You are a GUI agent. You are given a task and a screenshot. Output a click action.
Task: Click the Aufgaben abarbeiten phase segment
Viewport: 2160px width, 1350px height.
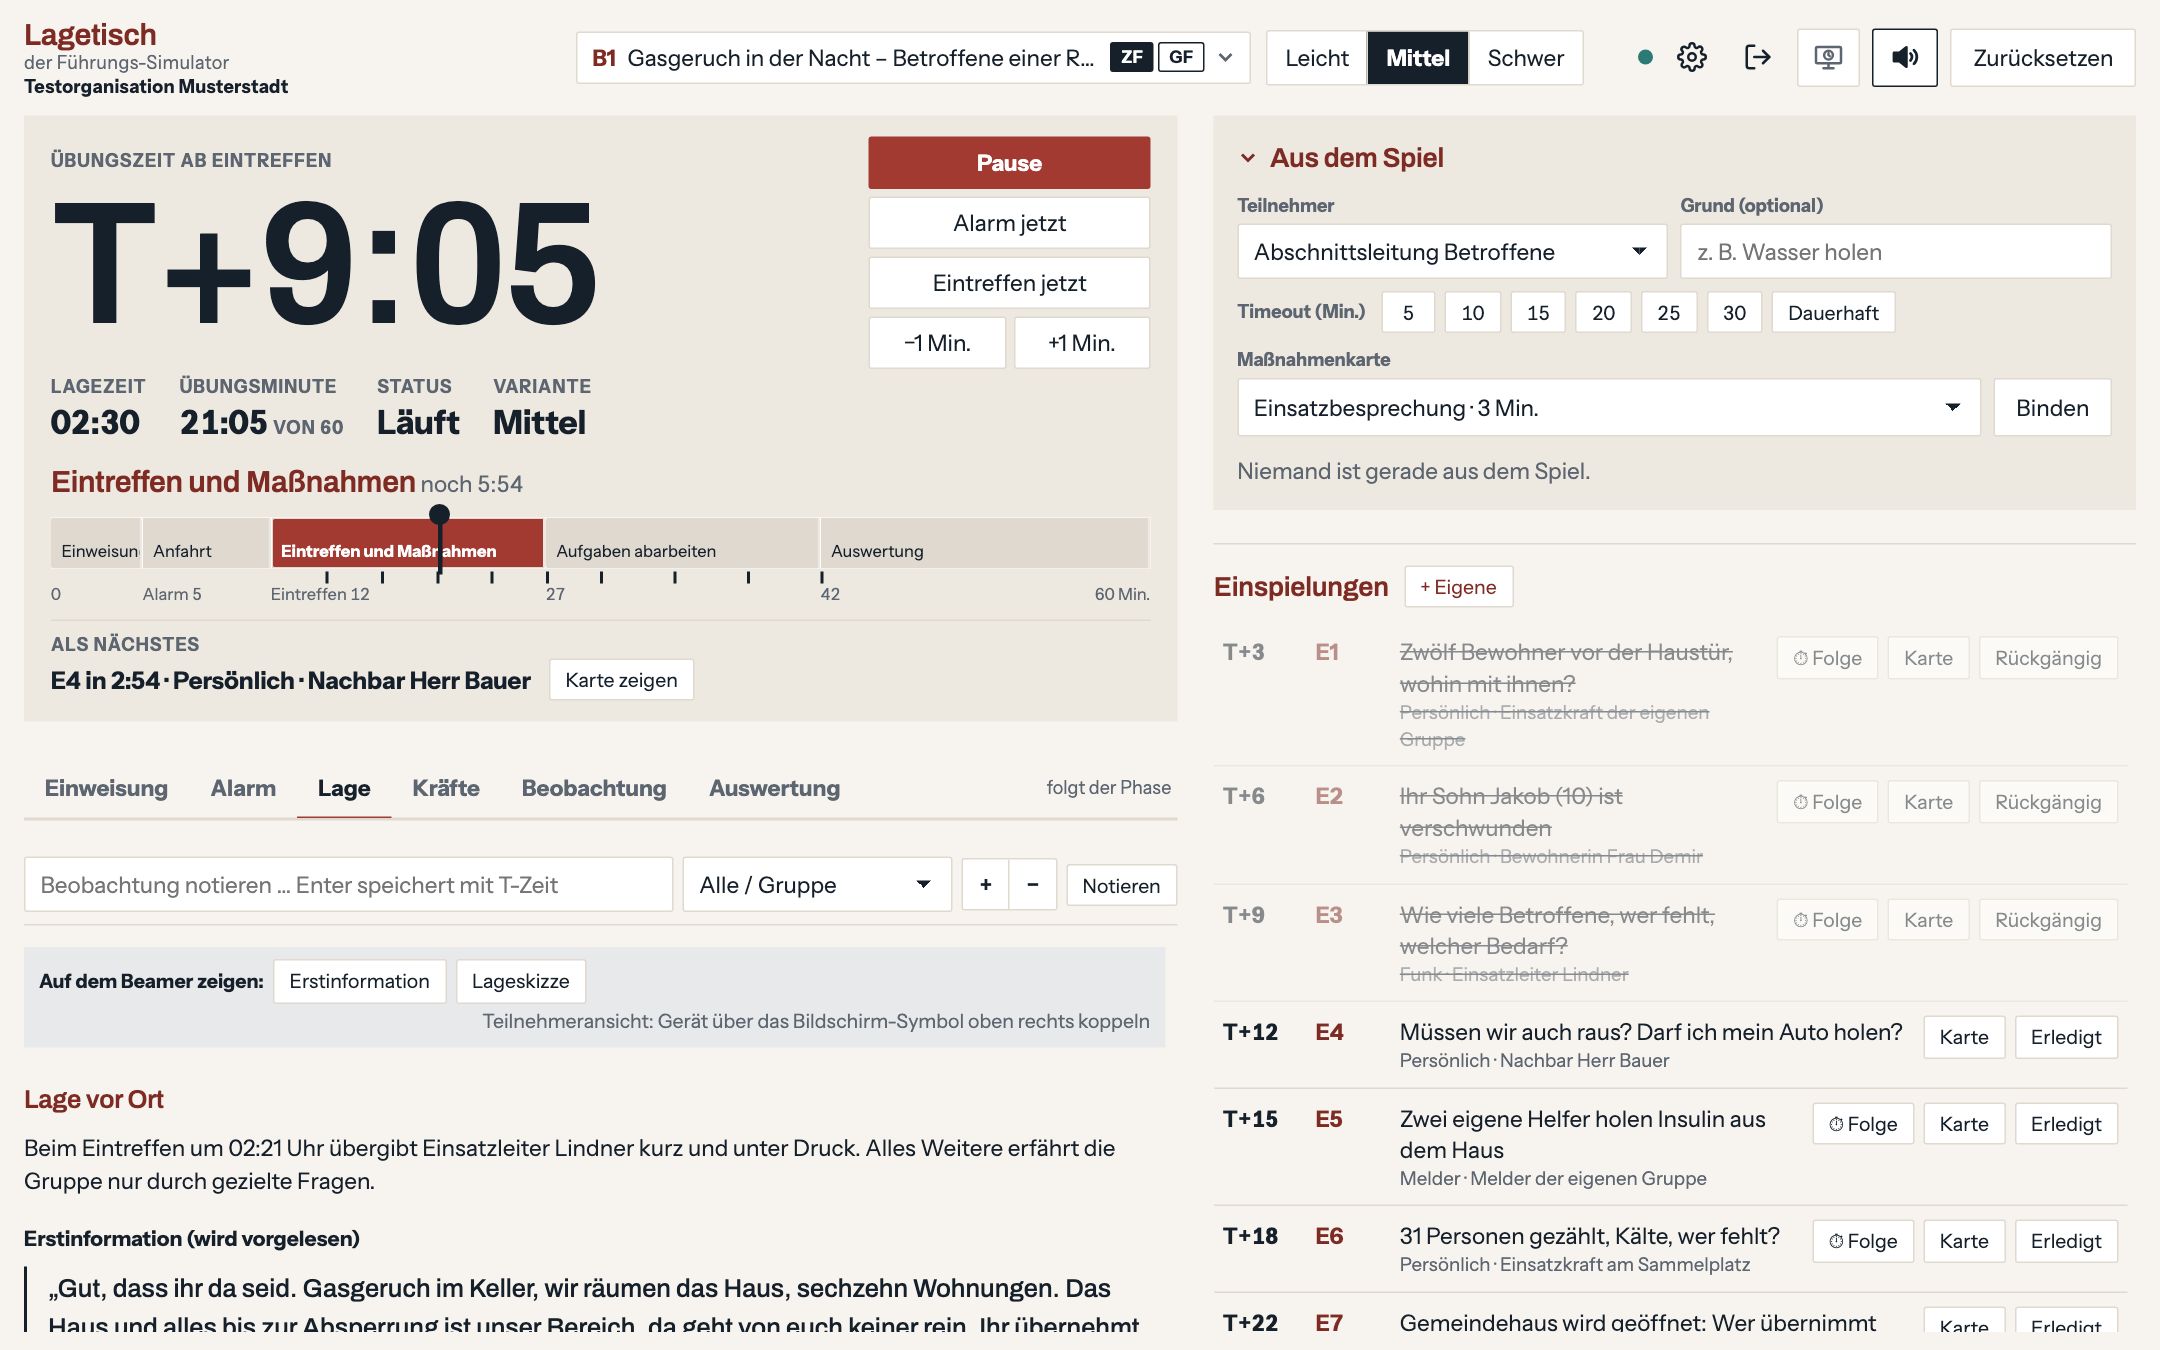[x=682, y=544]
